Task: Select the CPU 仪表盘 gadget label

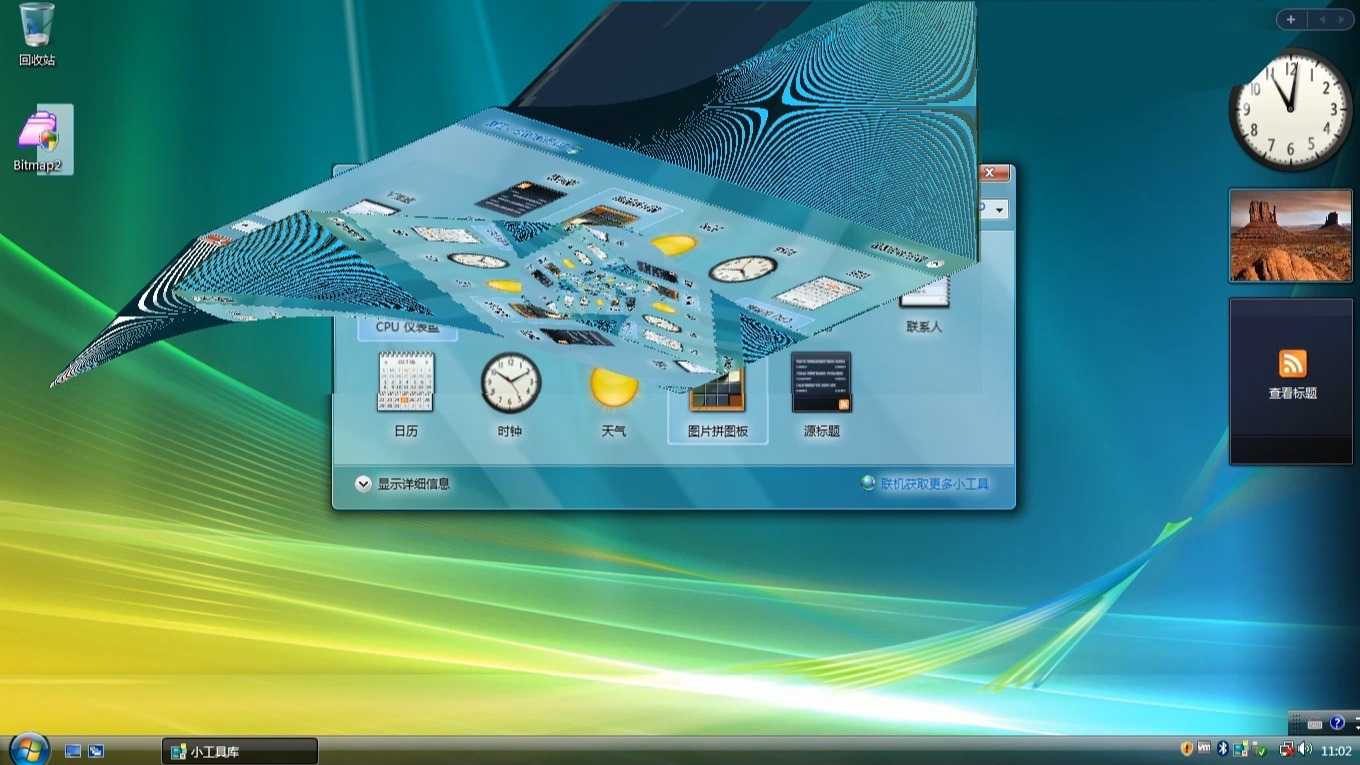Action: [407, 327]
